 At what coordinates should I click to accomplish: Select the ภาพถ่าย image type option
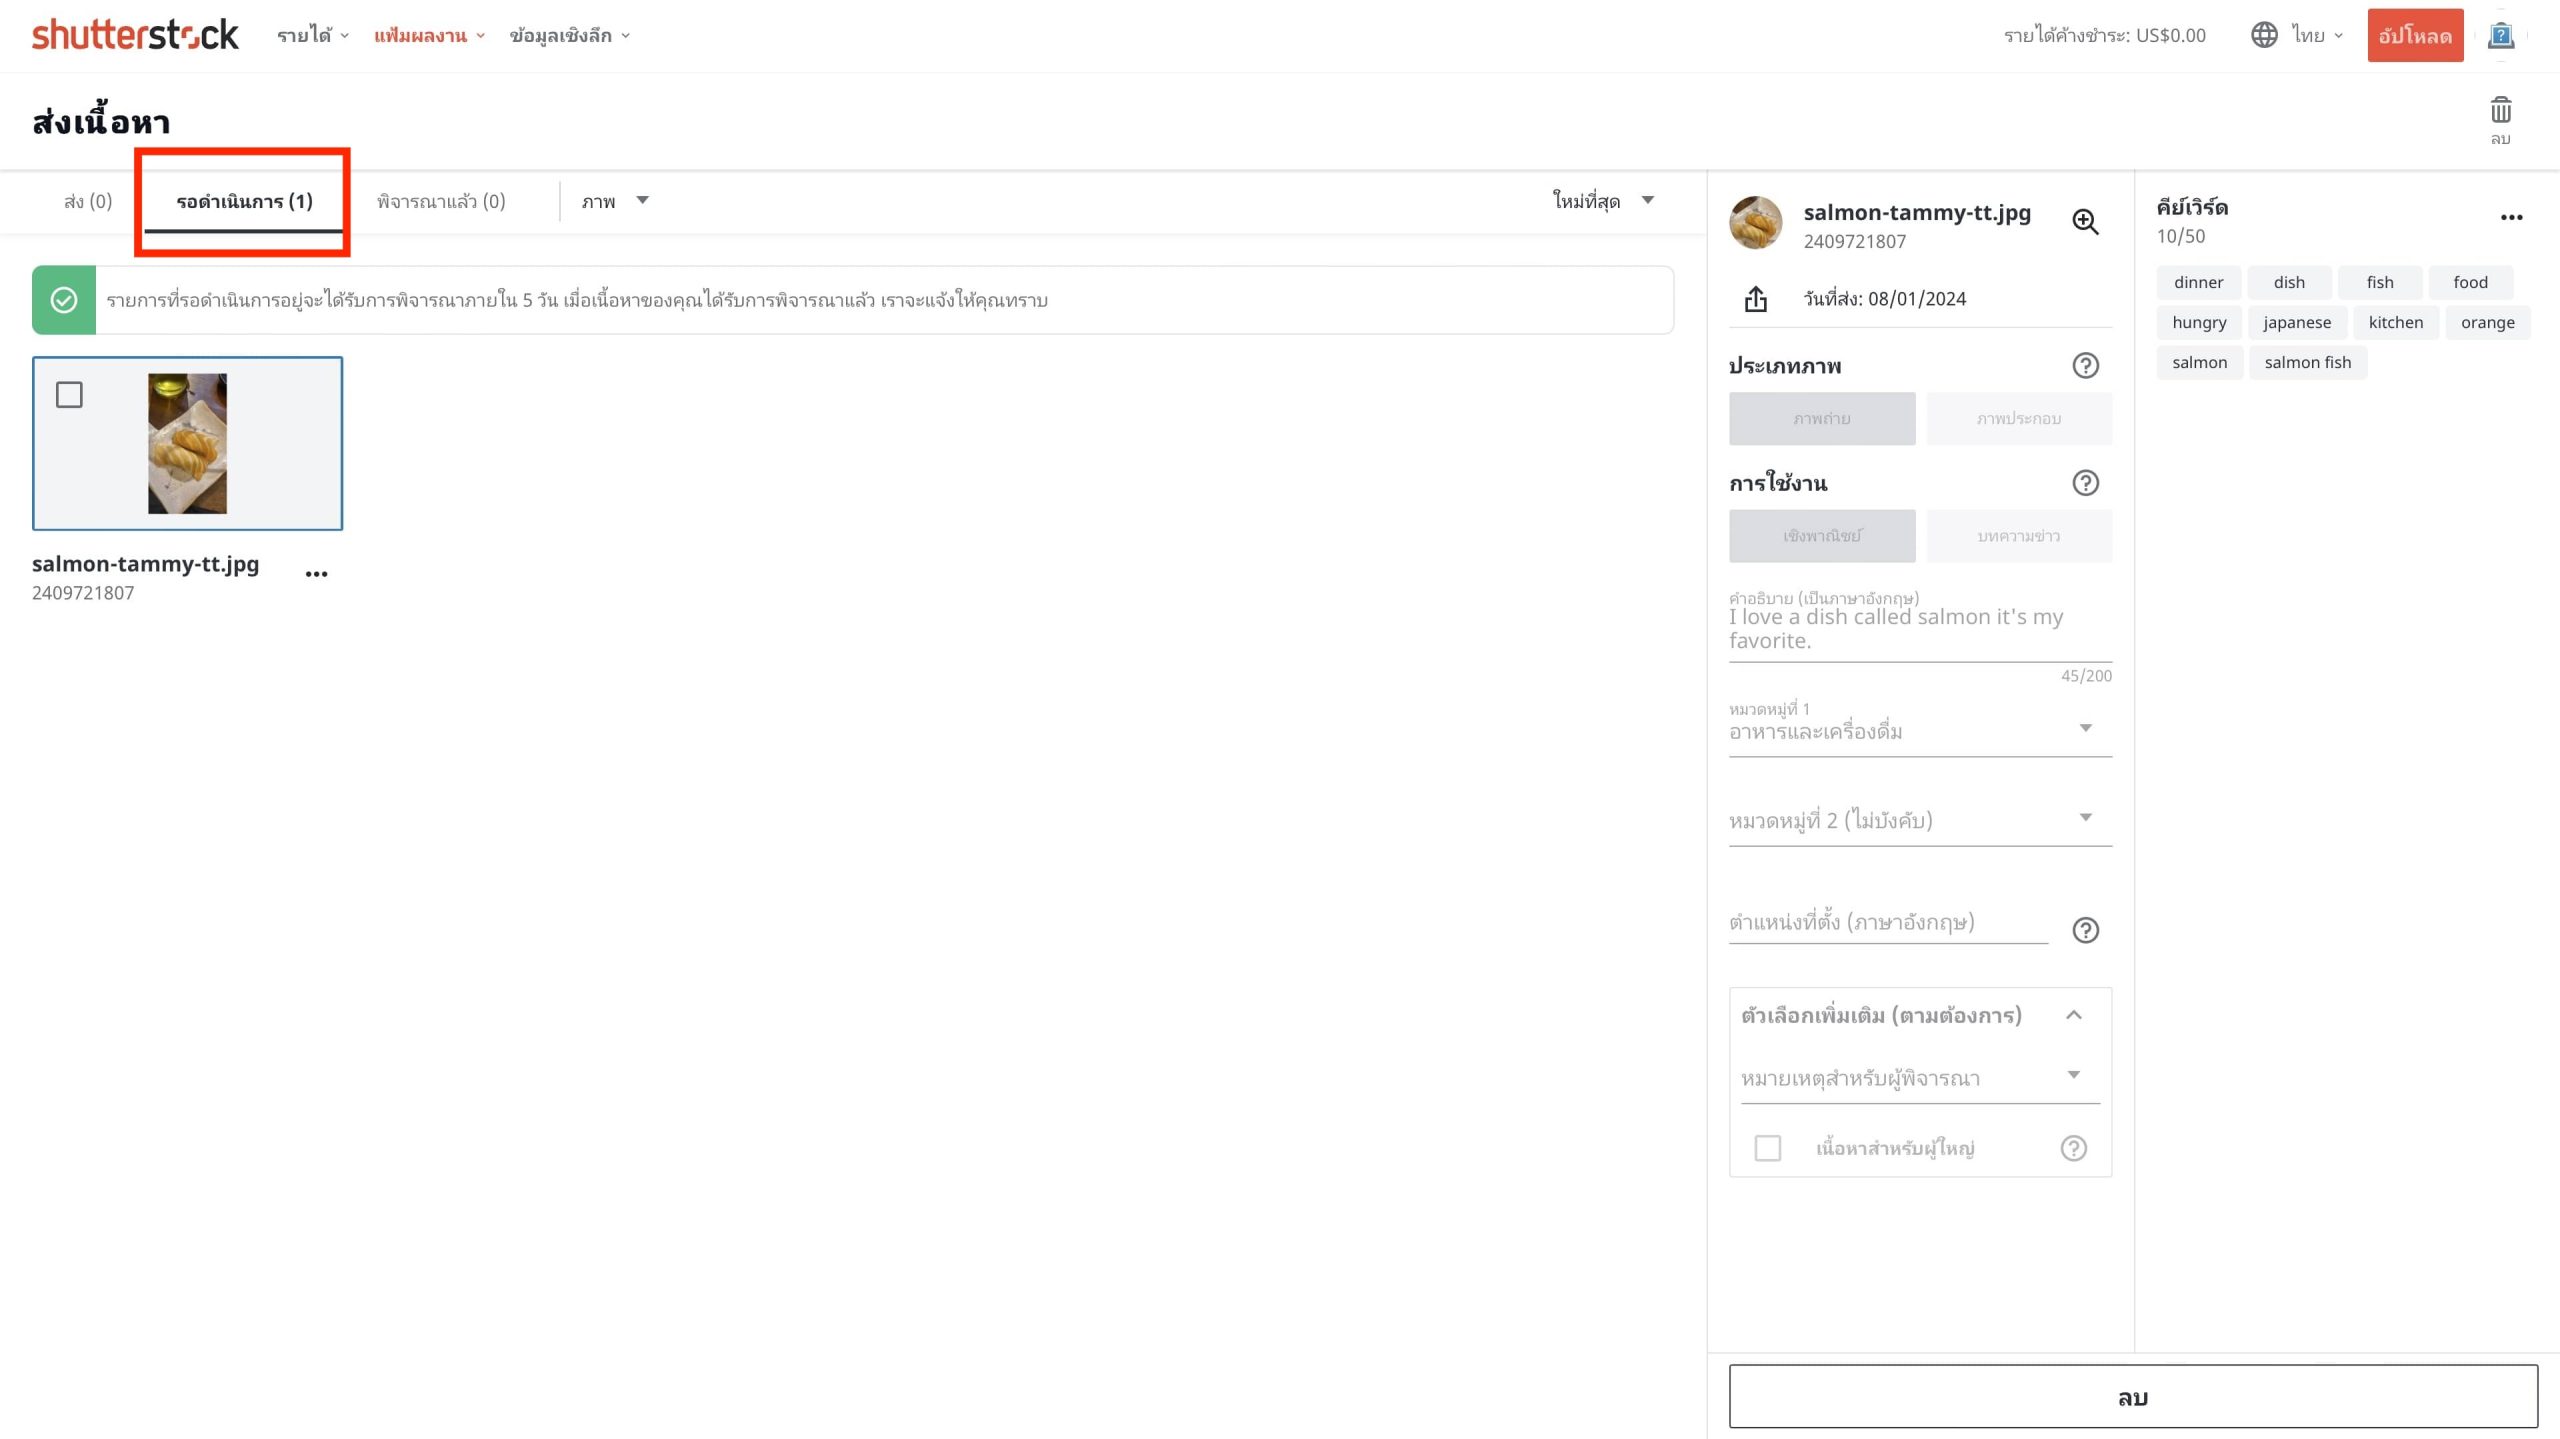click(1822, 419)
